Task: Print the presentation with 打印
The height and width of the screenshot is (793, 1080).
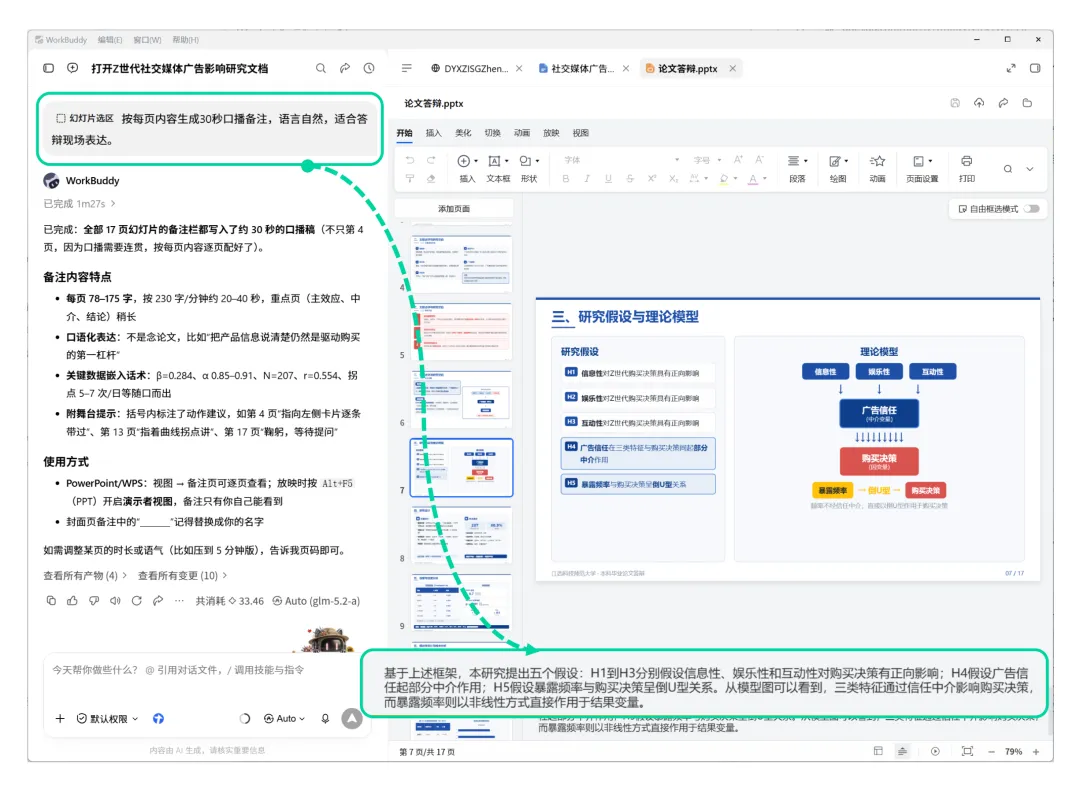Action: 966,168
